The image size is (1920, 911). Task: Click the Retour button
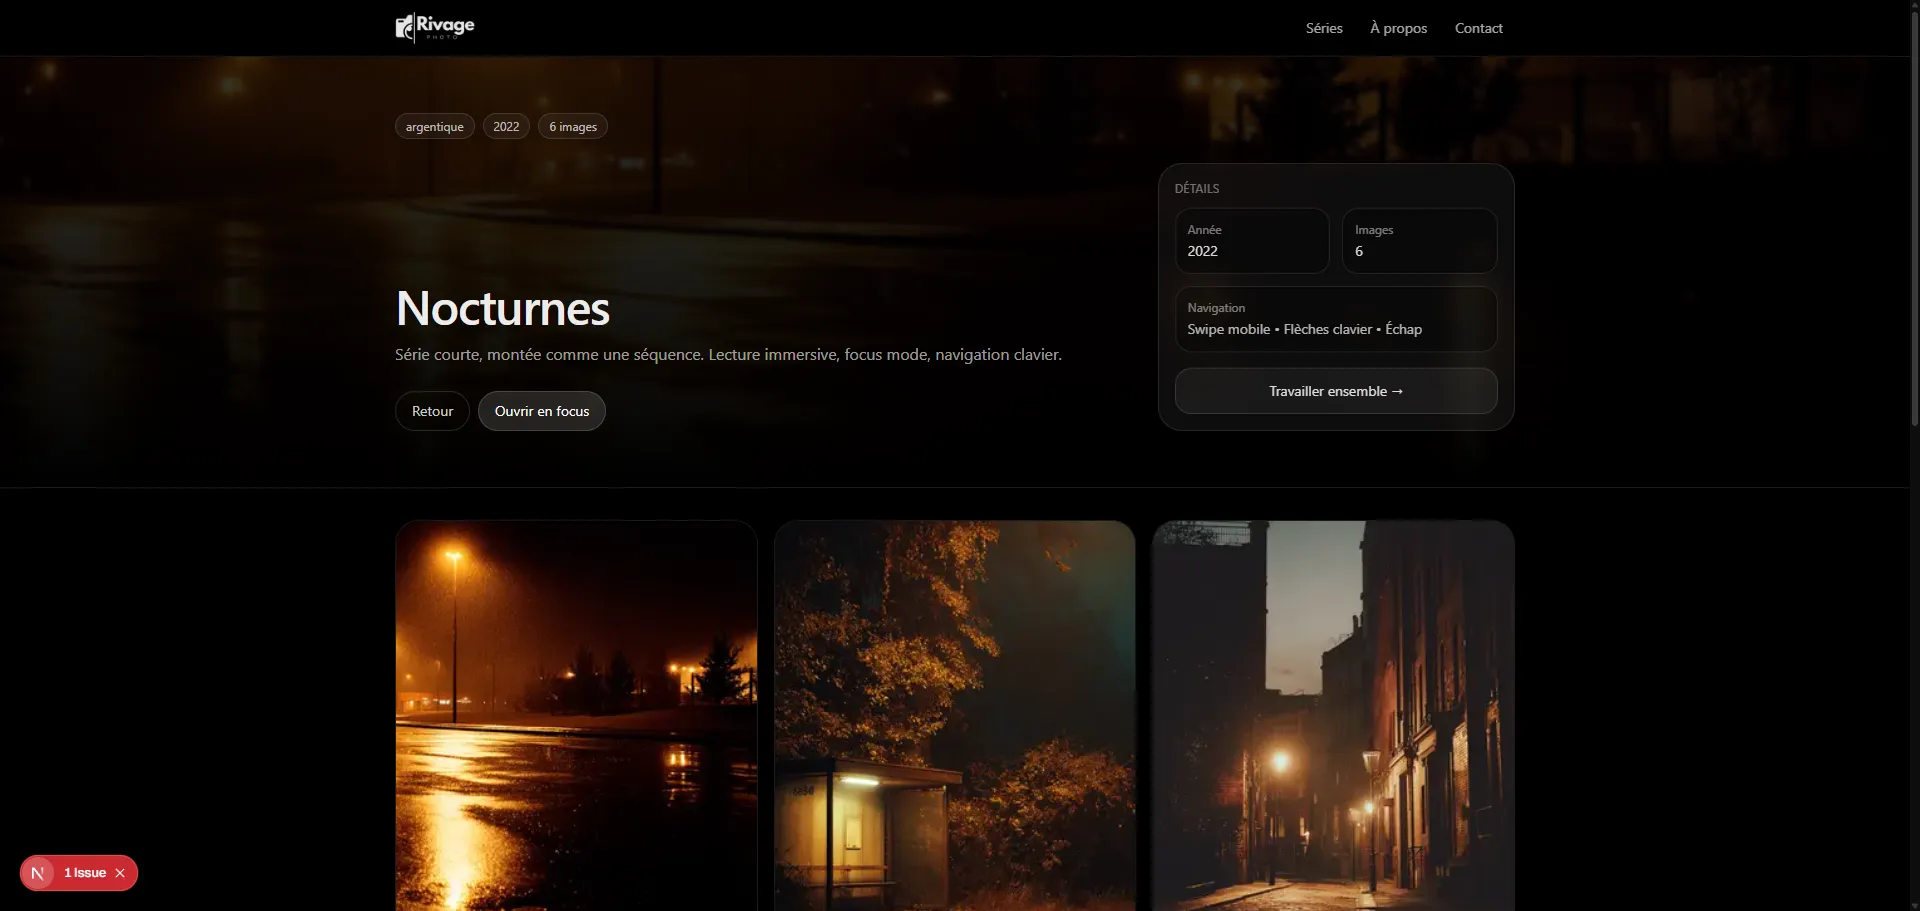pos(432,411)
